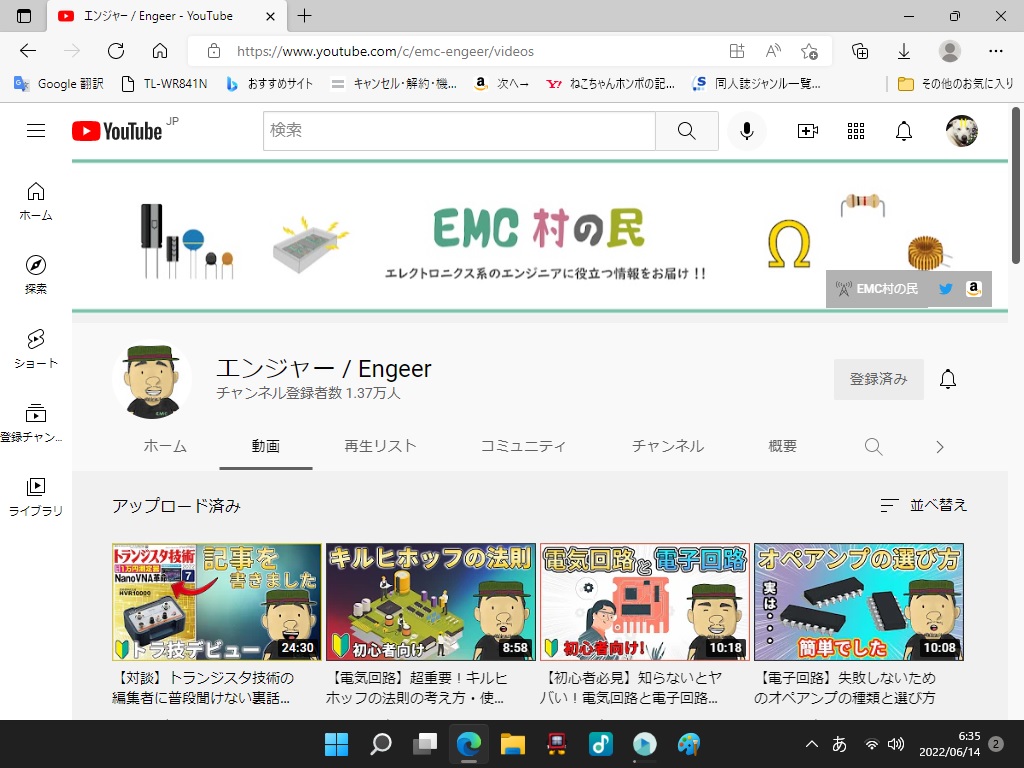Screen dimensions: 1024x768
Task: Refresh the page
Action: 116,51
